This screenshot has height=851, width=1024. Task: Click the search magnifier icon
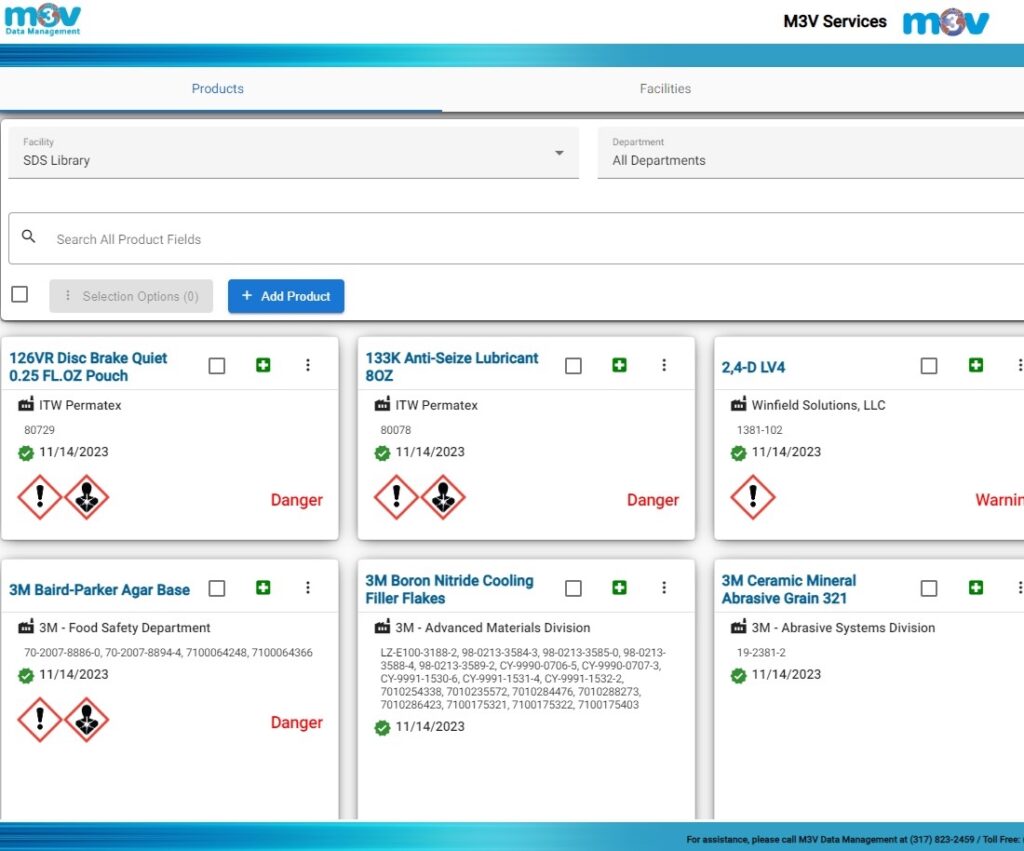[x=28, y=236]
